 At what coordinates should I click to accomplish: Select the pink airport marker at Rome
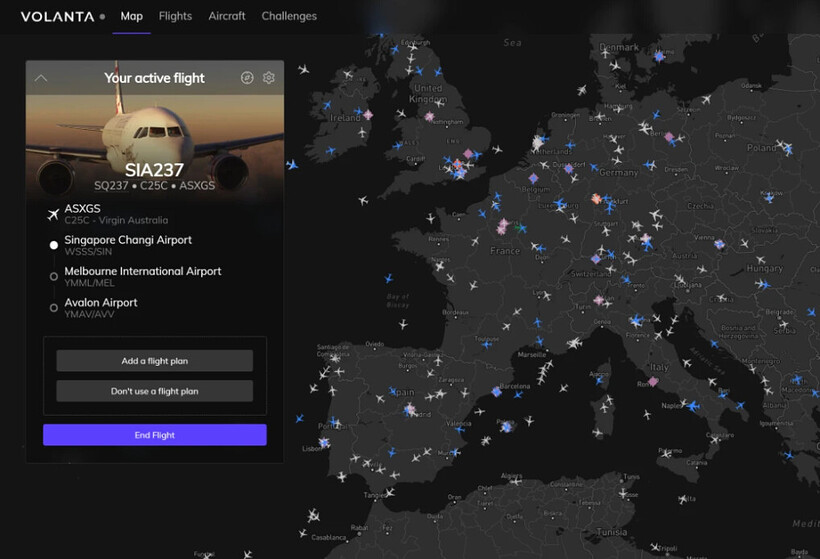pos(653,382)
